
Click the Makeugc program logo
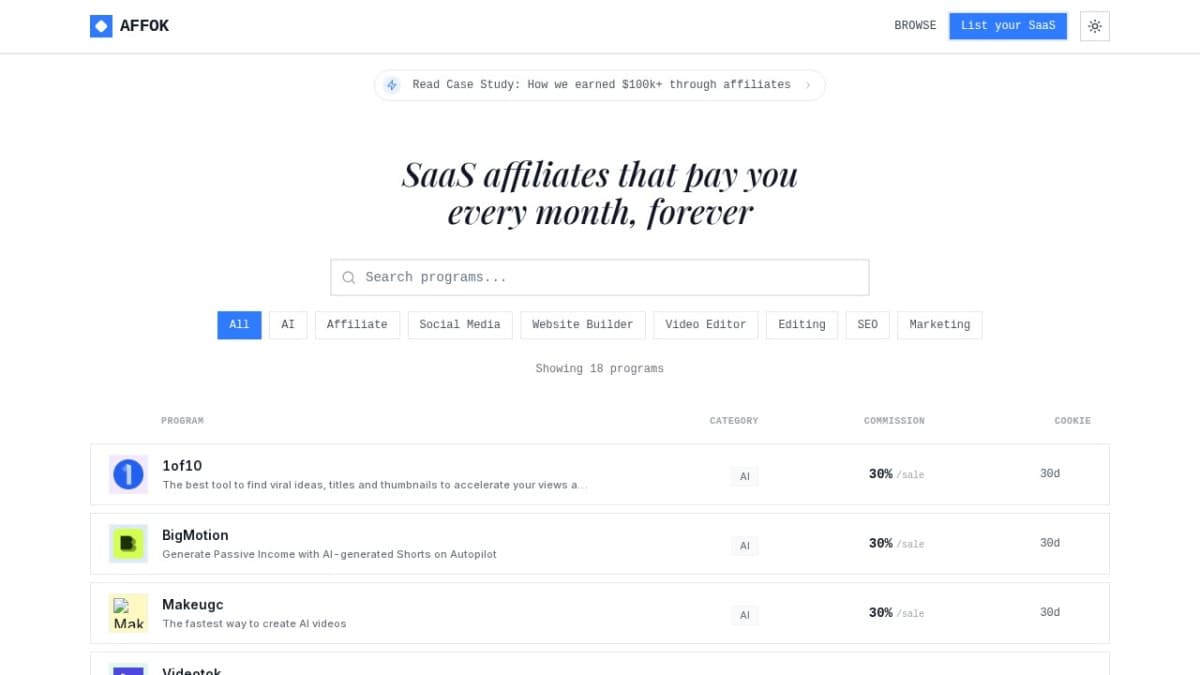[x=128, y=612]
